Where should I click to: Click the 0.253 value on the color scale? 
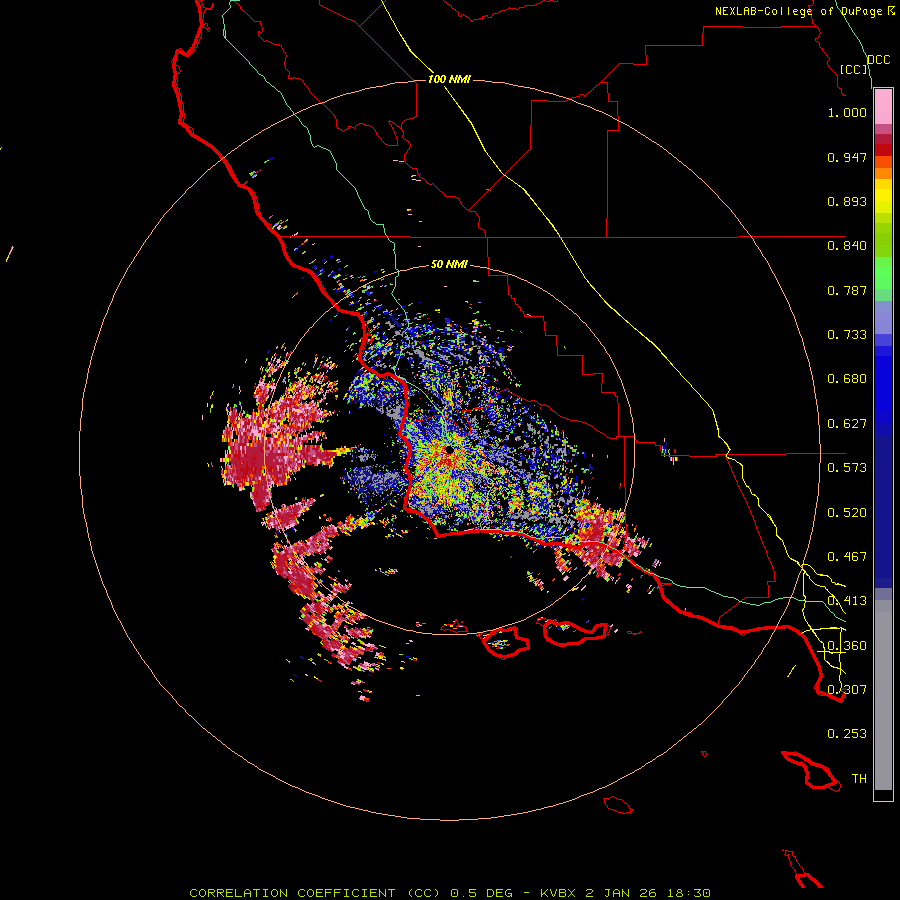point(847,734)
